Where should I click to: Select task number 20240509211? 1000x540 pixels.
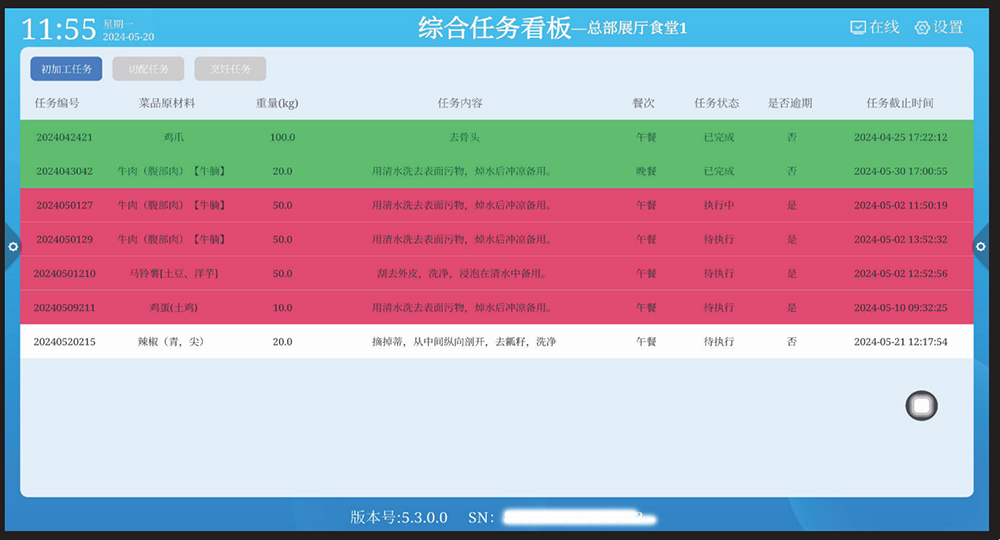click(64, 307)
